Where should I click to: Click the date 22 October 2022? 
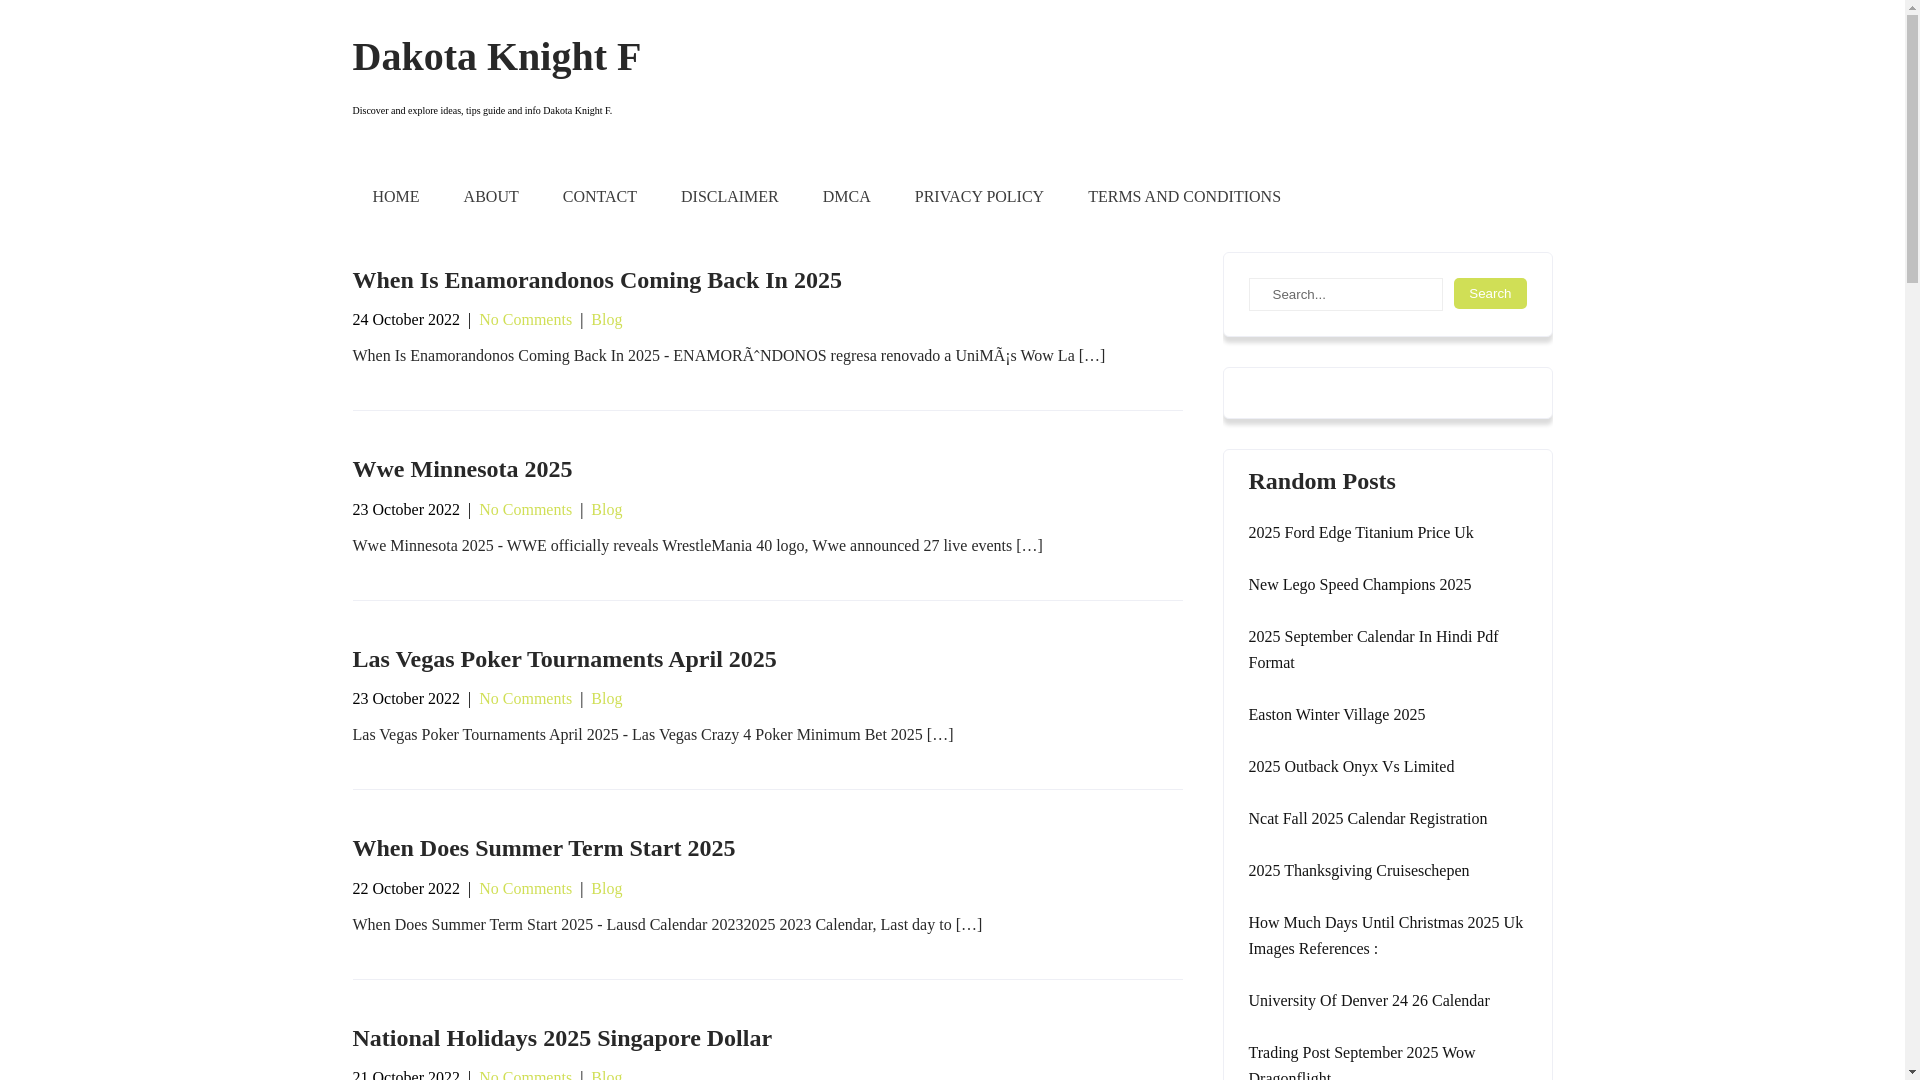click(406, 889)
